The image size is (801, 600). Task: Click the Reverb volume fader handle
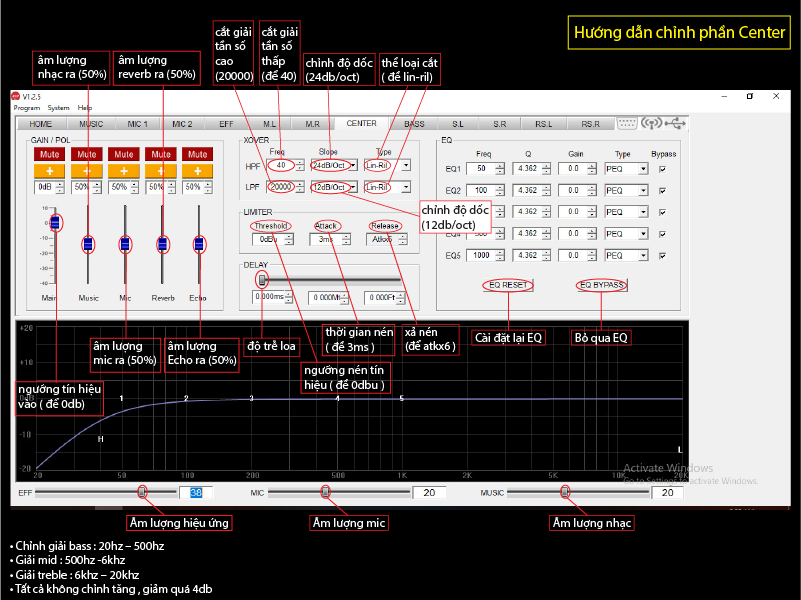click(162, 245)
